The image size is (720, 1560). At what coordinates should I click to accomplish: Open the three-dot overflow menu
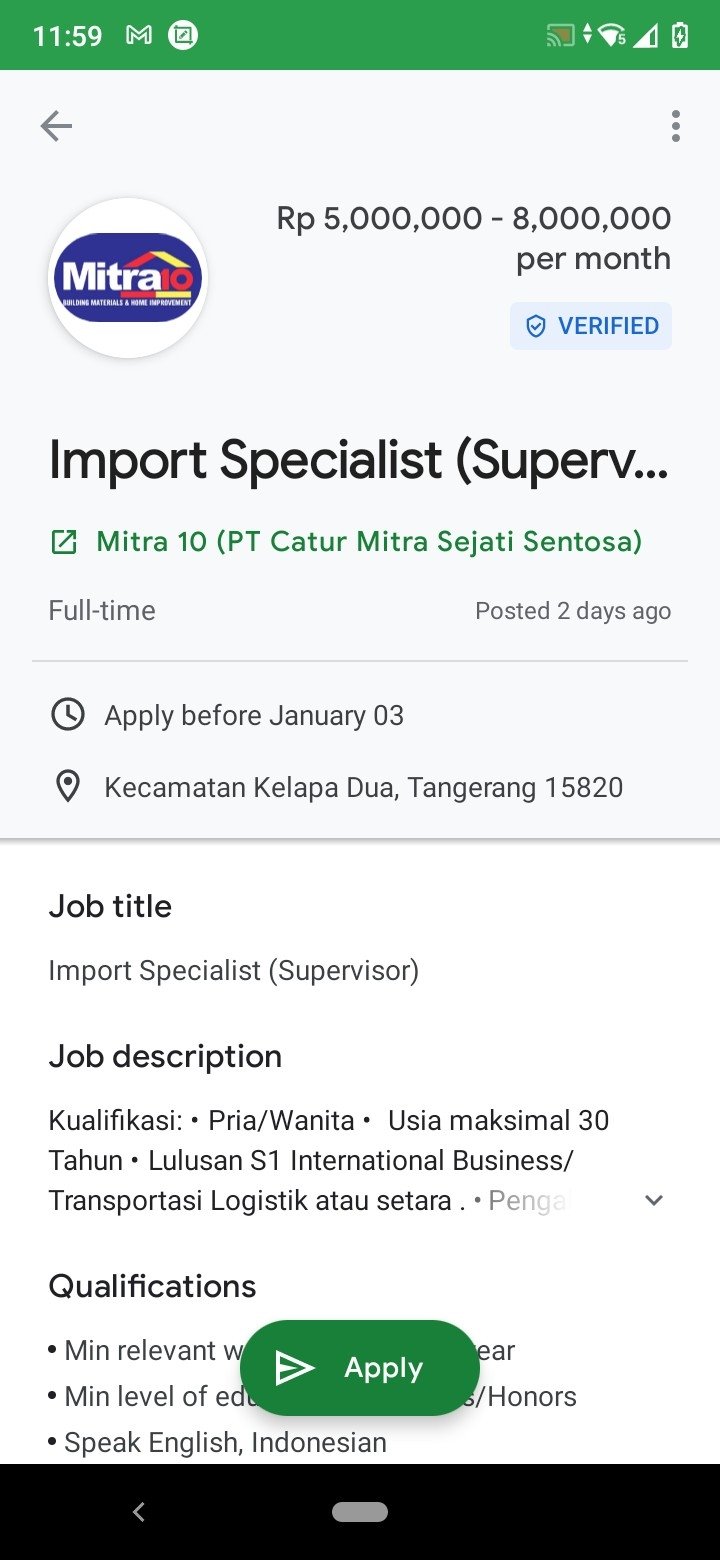click(x=676, y=126)
